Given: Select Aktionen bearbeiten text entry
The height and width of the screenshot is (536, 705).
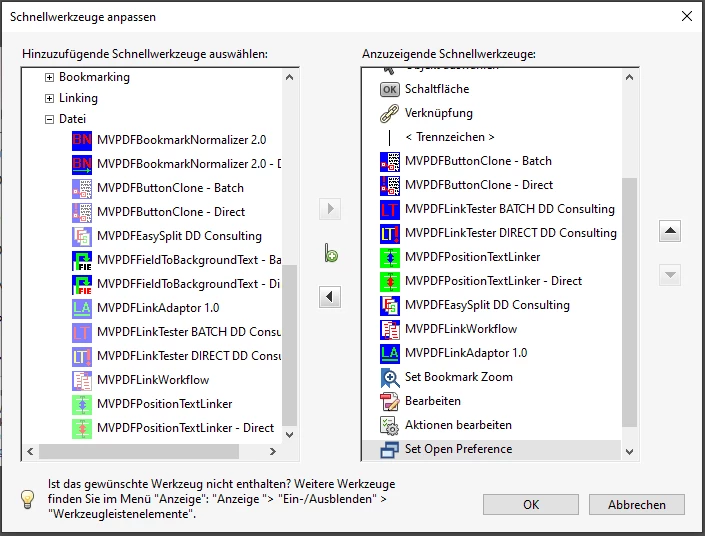Looking at the screenshot, I should pos(458,425).
